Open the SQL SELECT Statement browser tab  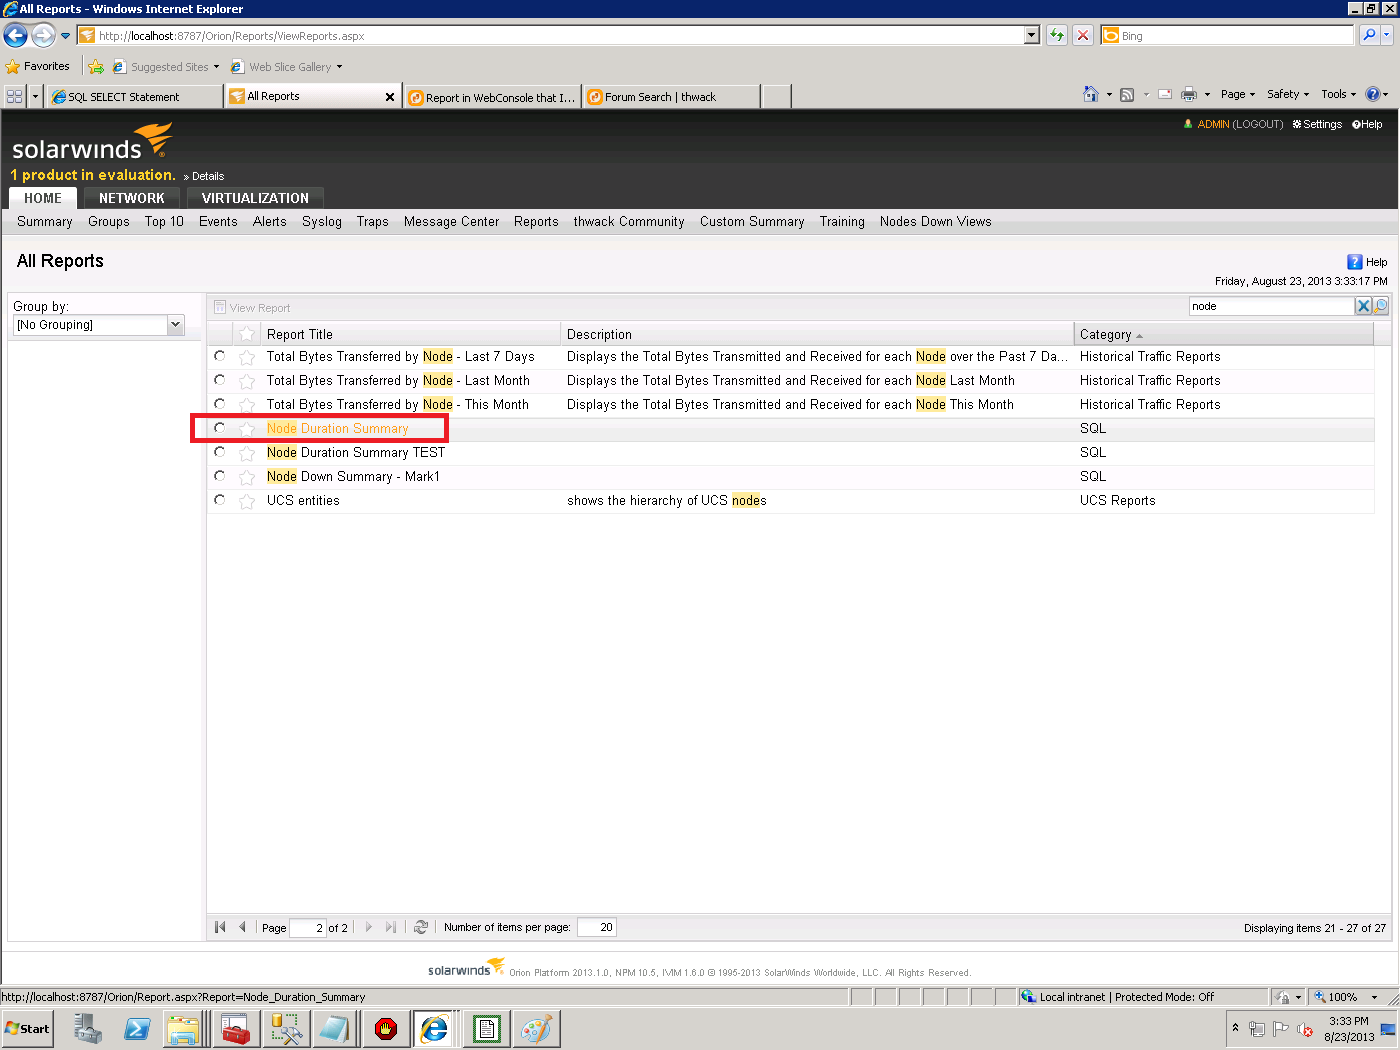tap(135, 97)
